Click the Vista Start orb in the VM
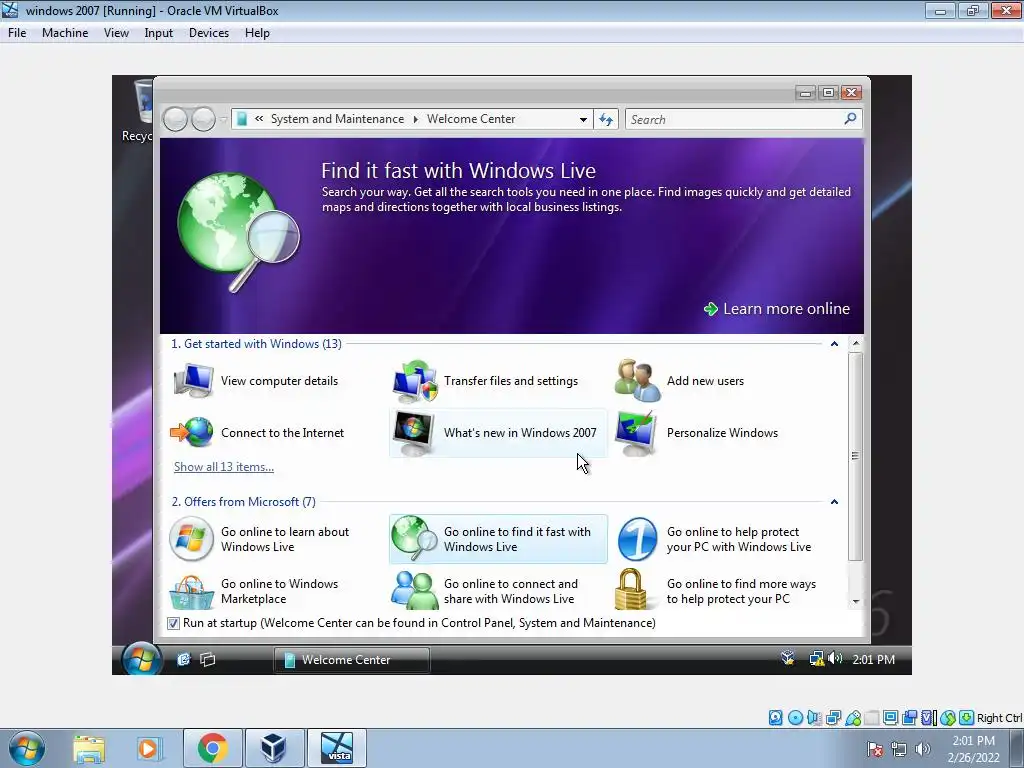 tap(141, 658)
